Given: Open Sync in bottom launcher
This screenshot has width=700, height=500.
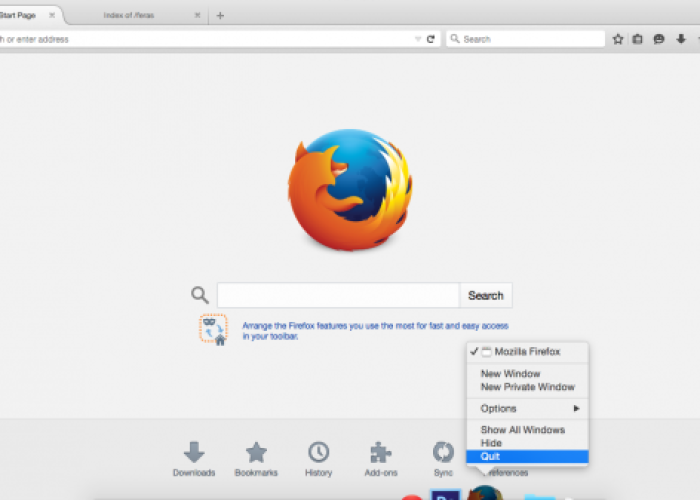Looking at the screenshot, I should click(443, 459).
